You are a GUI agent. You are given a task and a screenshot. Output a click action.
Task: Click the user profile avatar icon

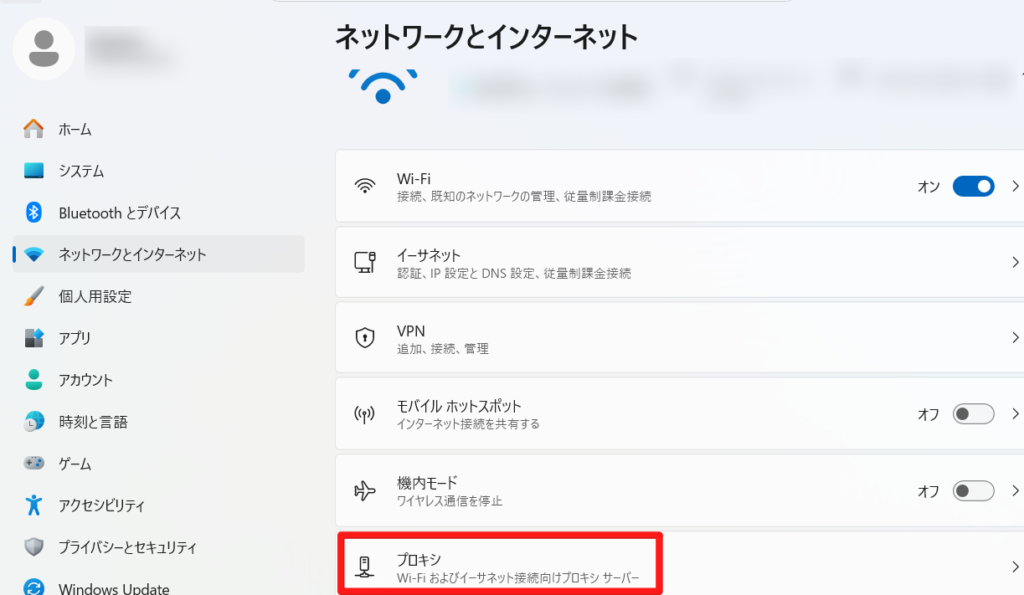click(44, 49)
